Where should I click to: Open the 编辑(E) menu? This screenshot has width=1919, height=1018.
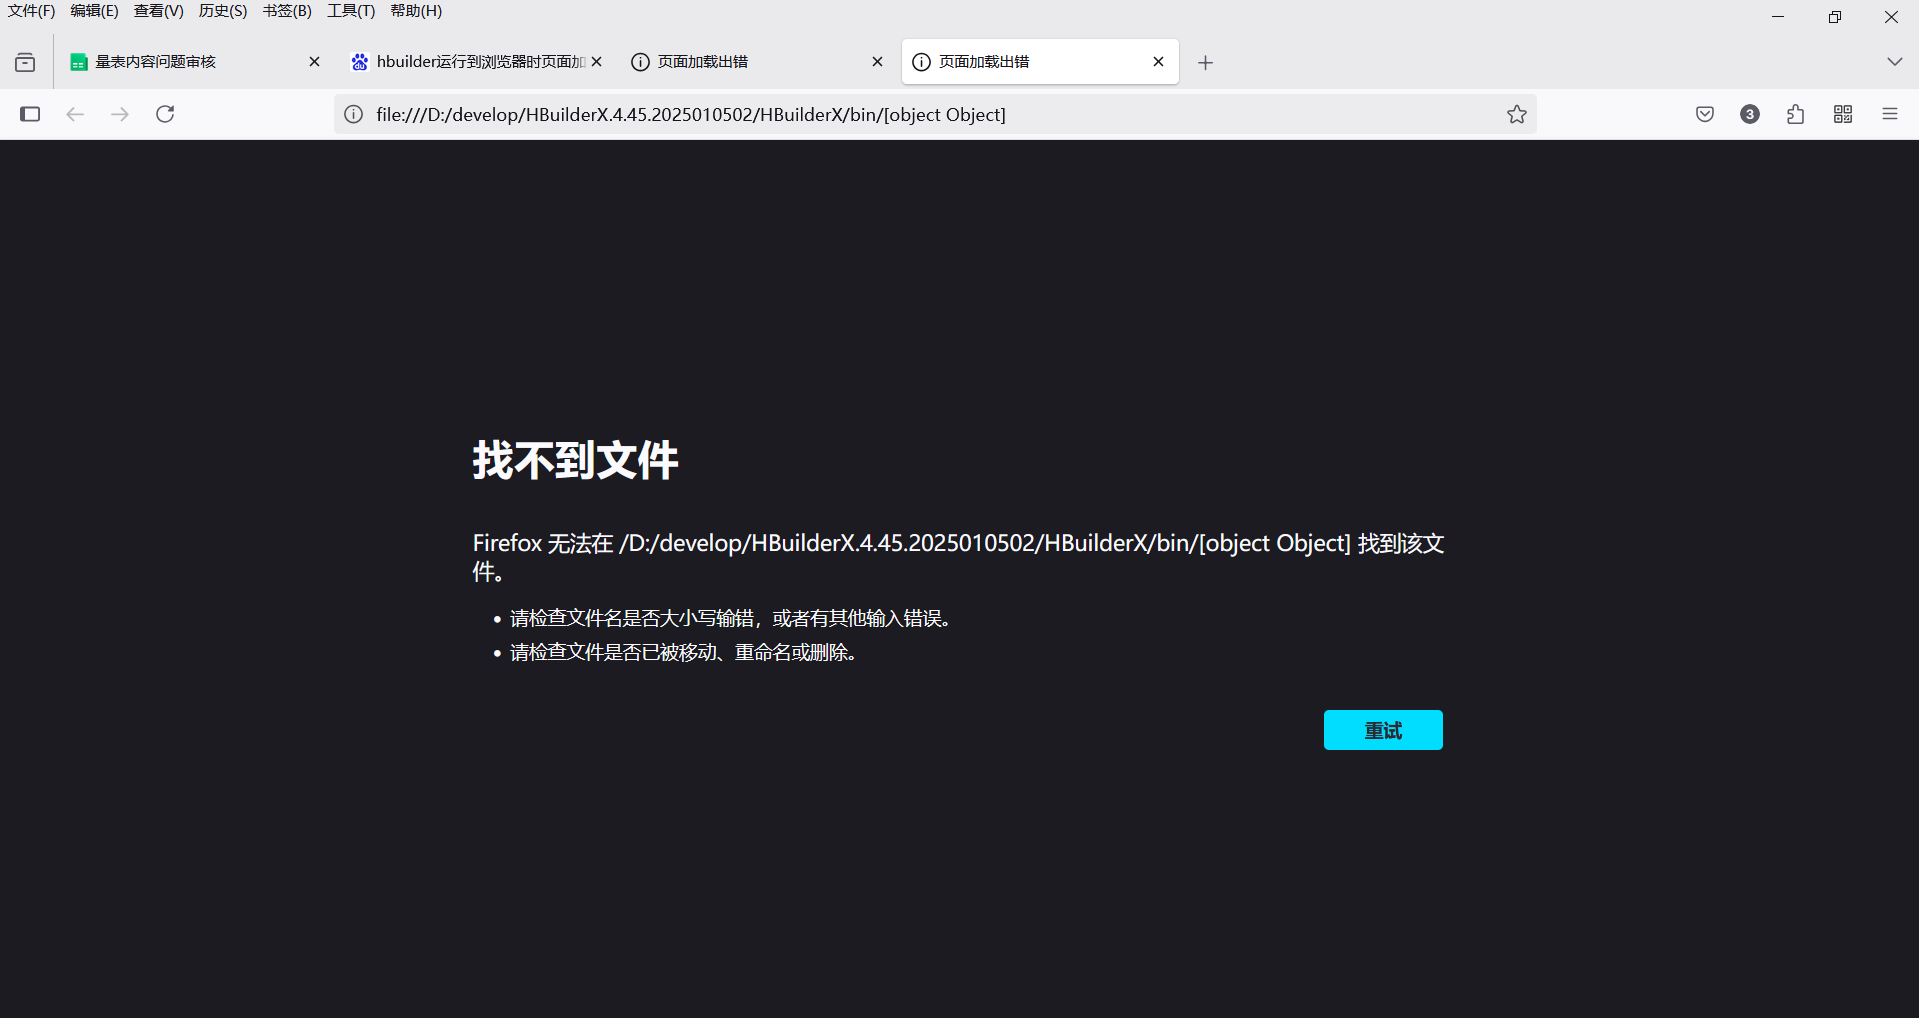pos(94,11)
